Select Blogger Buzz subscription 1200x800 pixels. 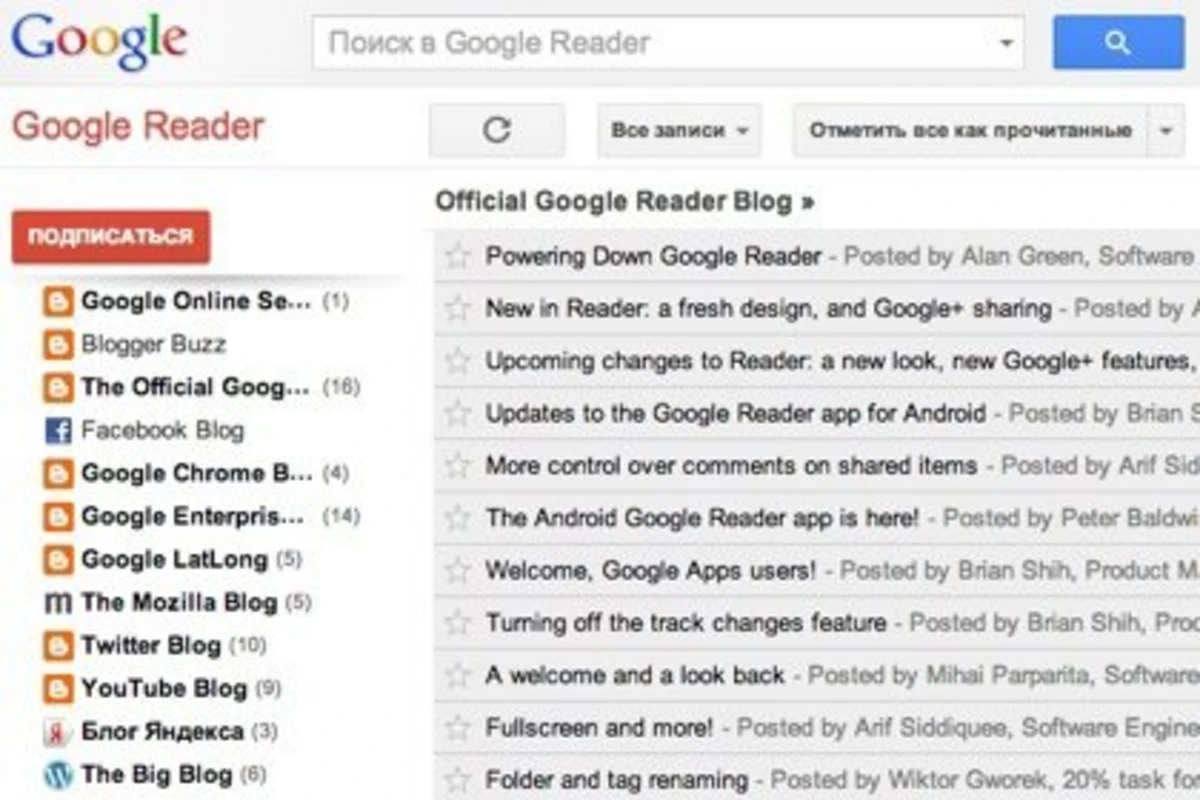154,345
